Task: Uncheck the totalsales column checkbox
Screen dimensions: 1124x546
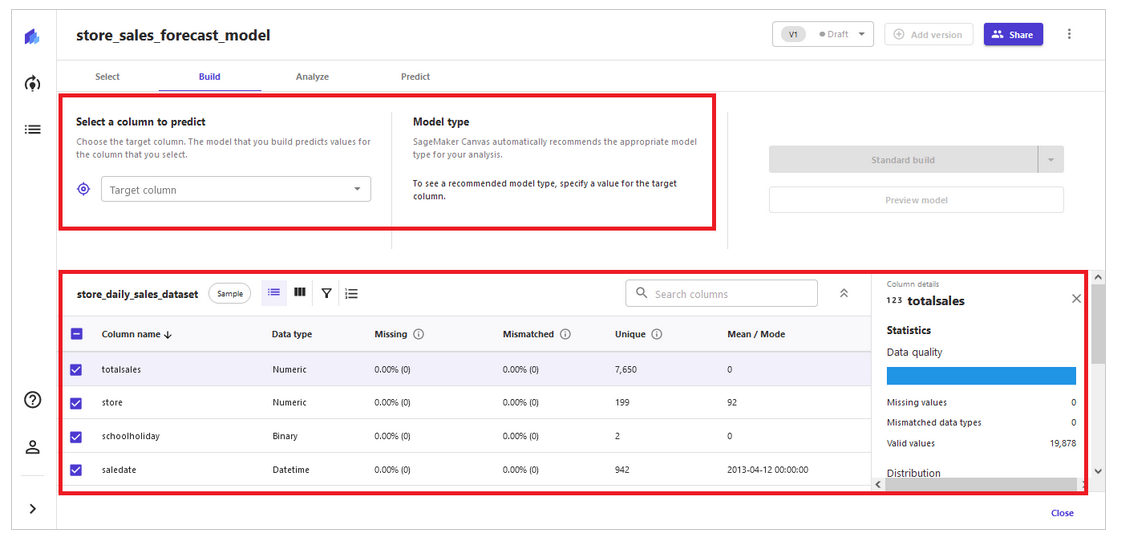Action: pos(77,370)
